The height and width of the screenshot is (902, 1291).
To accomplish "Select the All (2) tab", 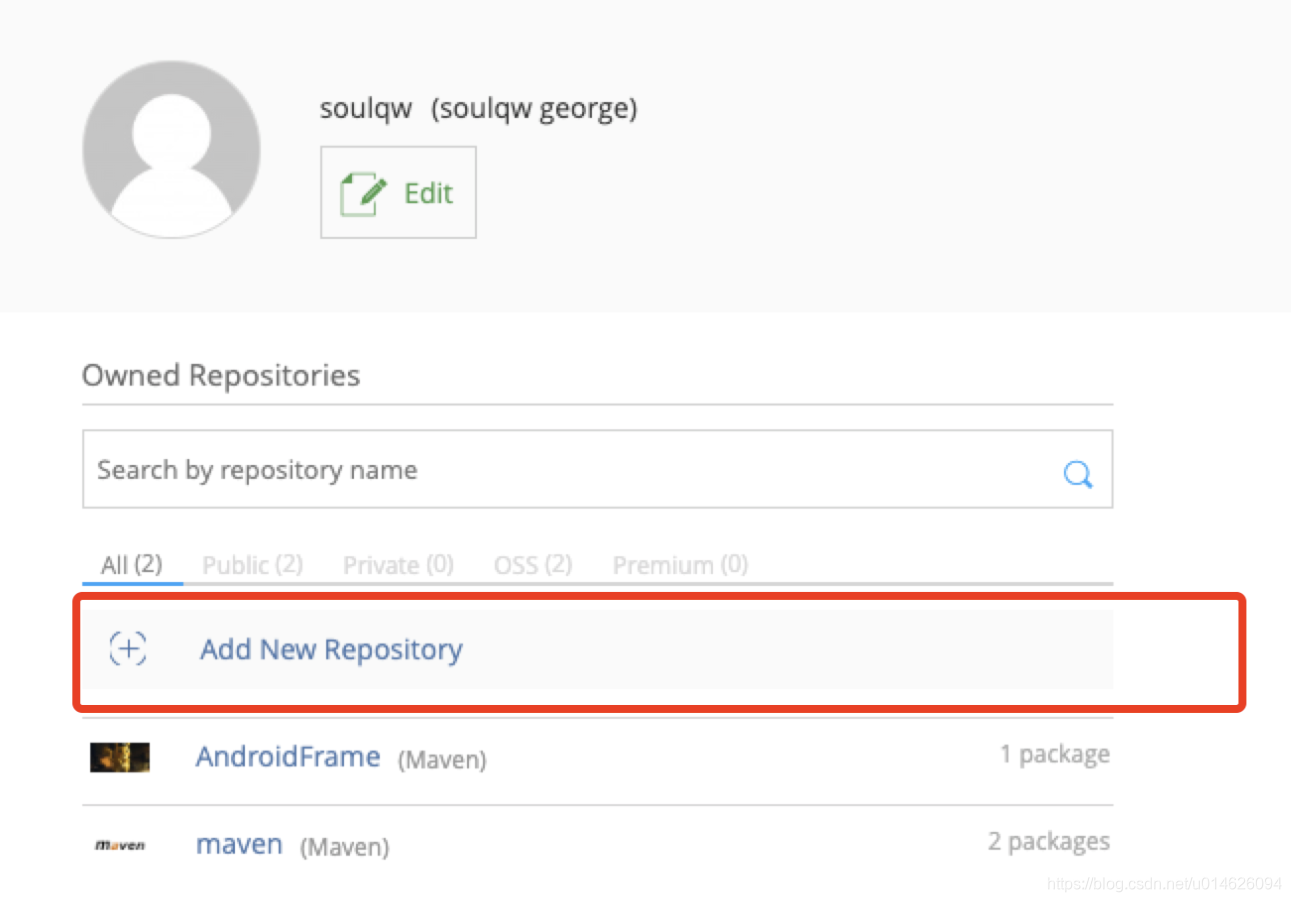I will pyautogui.click(x=132, y=565).
